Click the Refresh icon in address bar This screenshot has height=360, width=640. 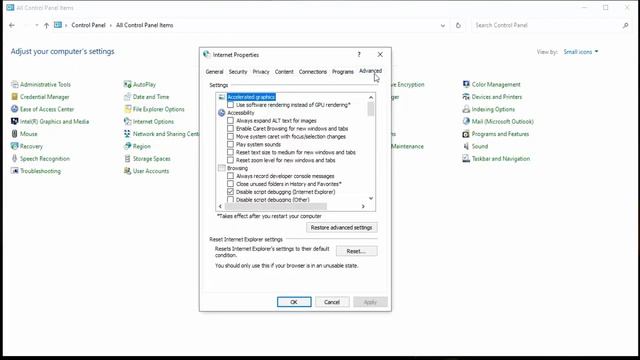click(458, 25)
